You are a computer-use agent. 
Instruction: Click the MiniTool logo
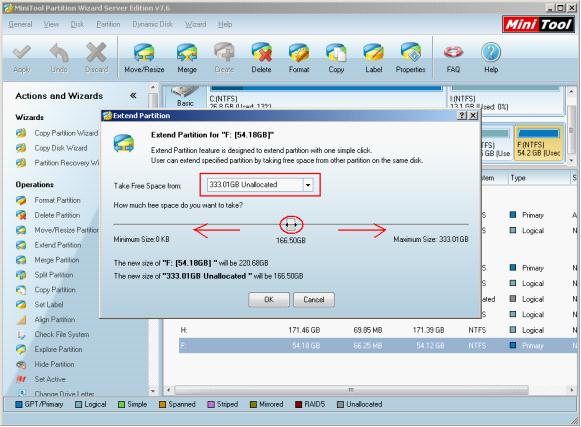tap(538, 24)
